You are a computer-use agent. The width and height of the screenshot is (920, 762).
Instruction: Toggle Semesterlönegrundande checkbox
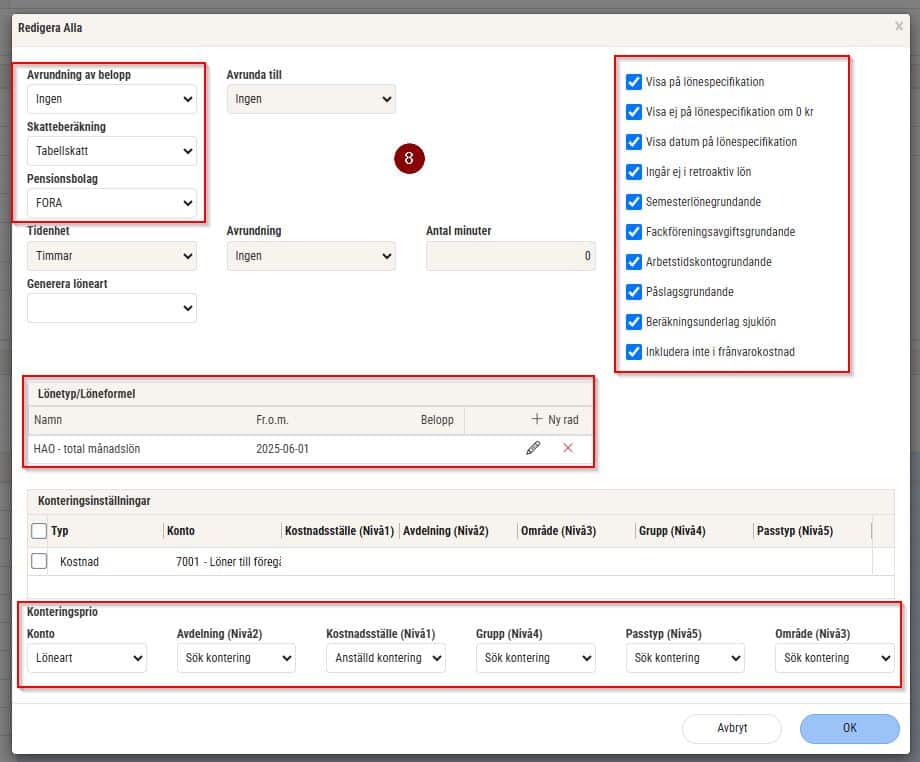634,202
